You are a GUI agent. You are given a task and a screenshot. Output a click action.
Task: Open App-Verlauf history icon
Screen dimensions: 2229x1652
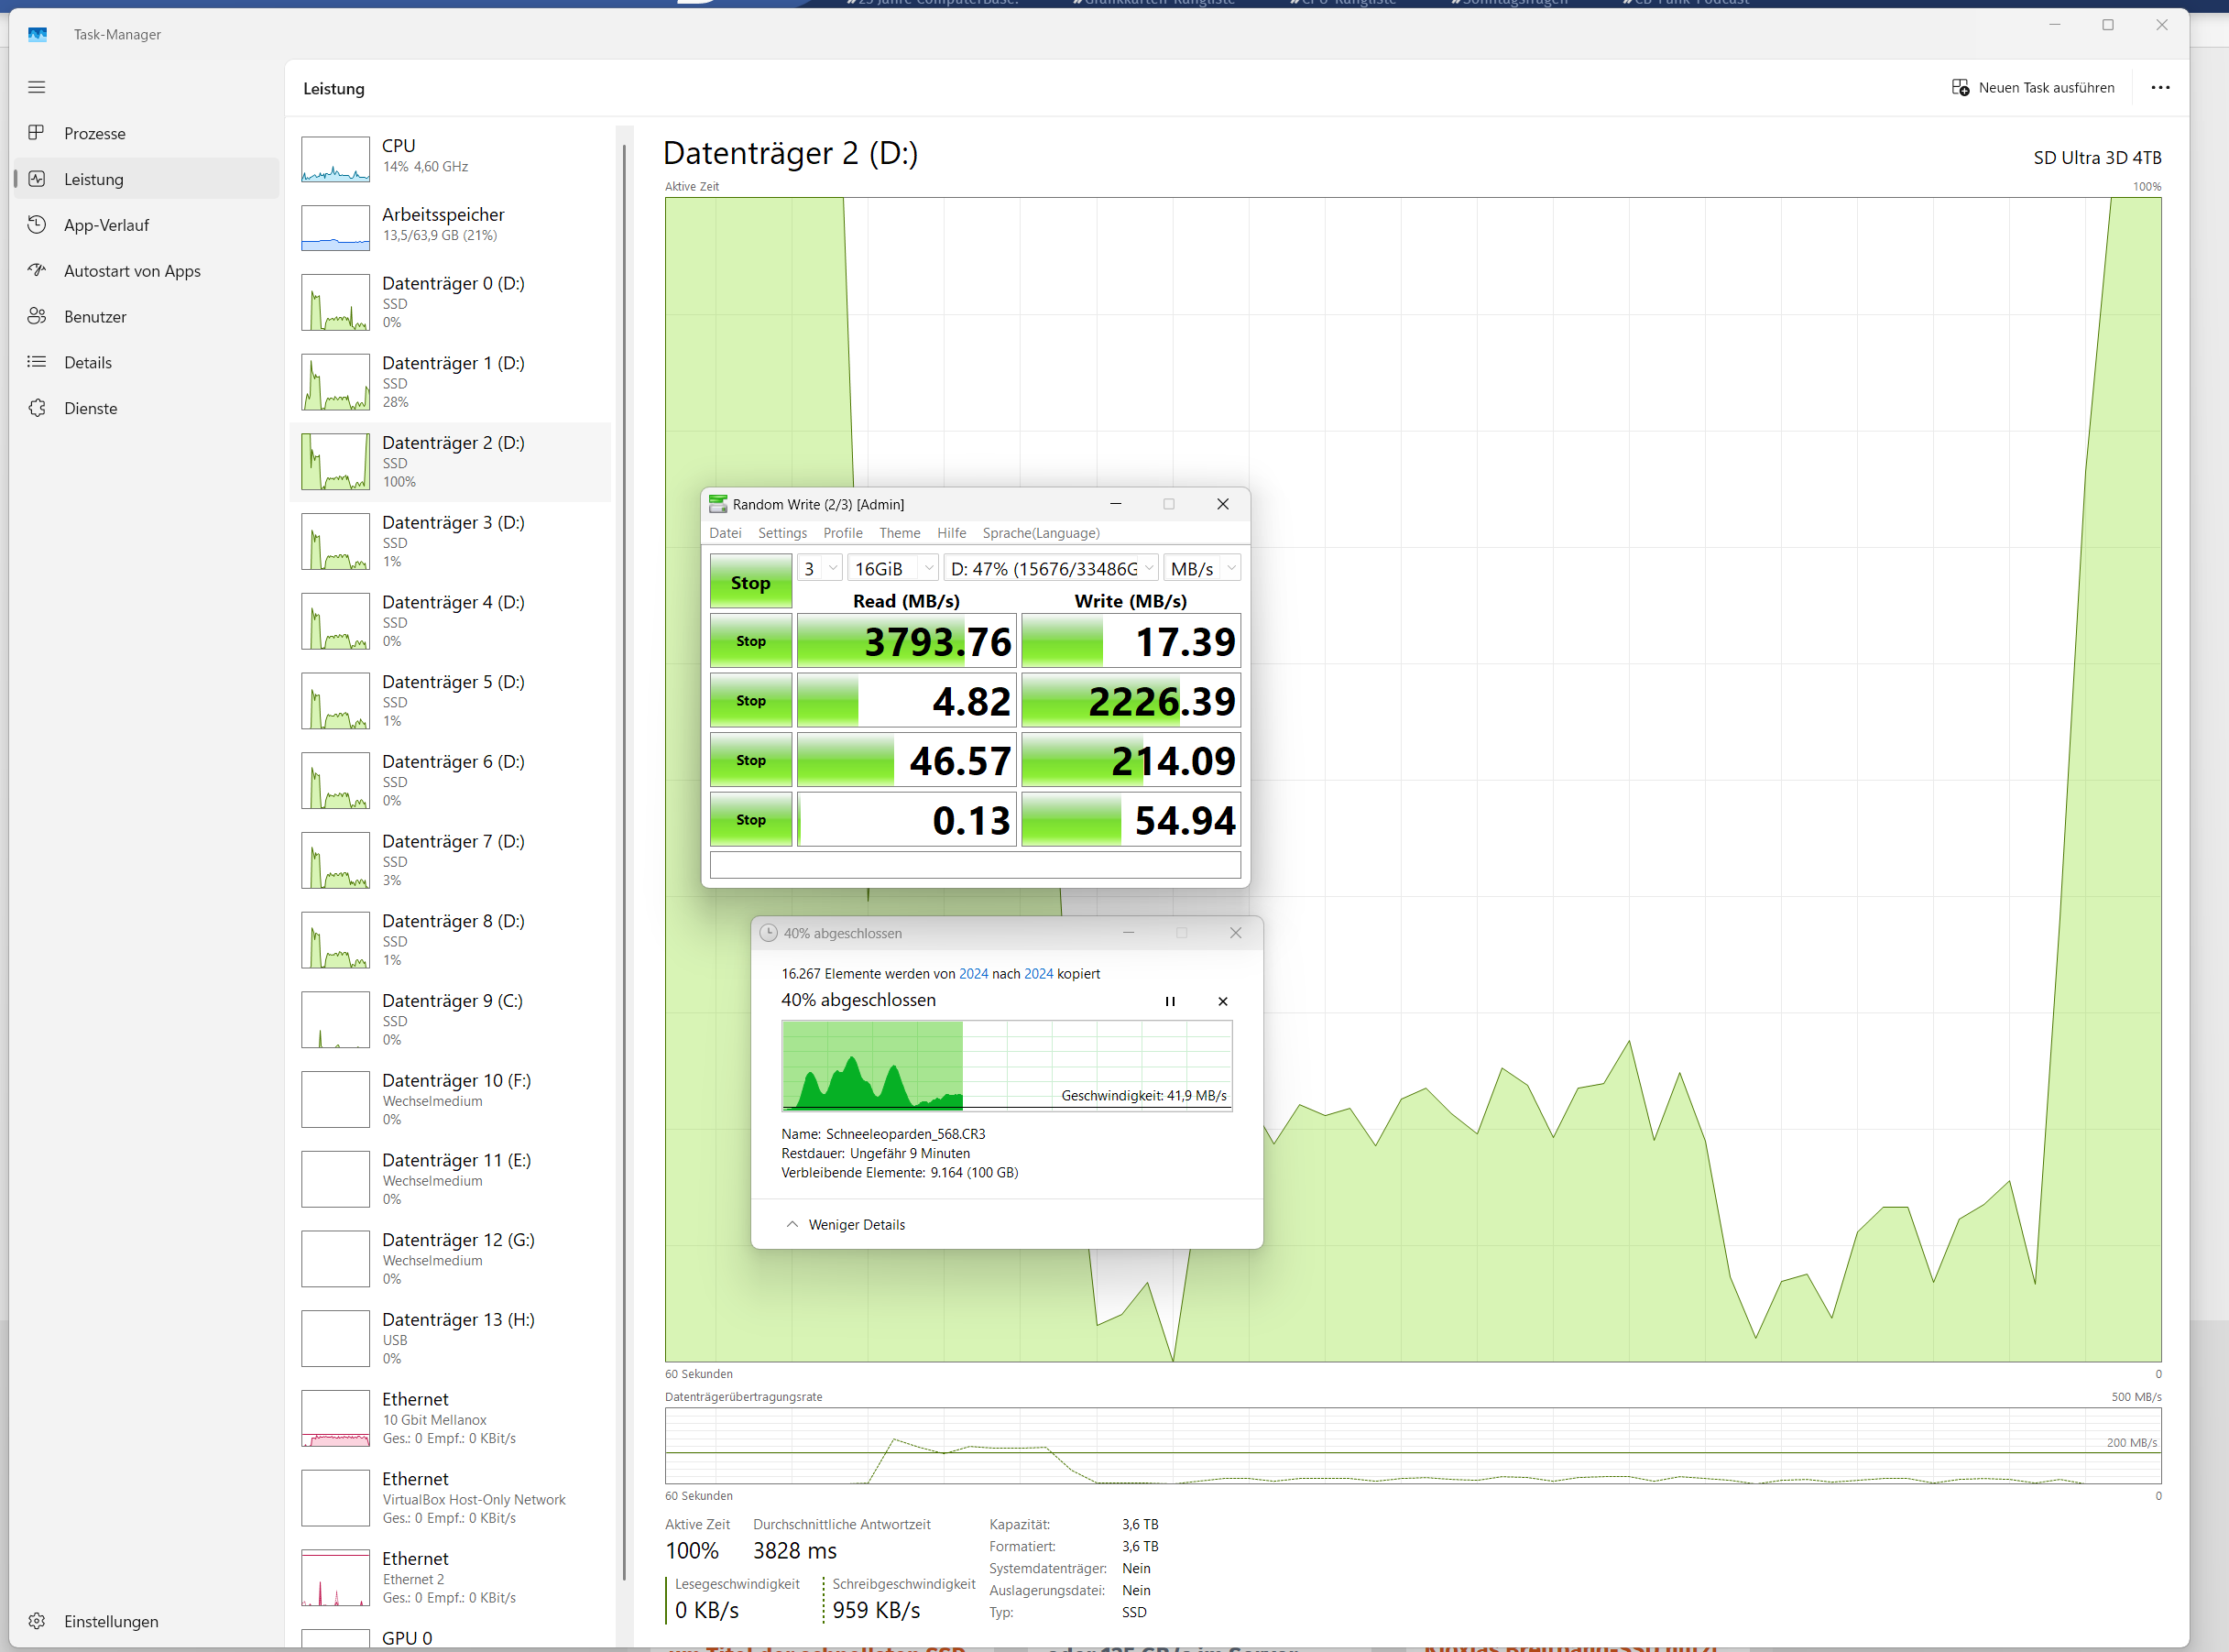tap(37, 225)
